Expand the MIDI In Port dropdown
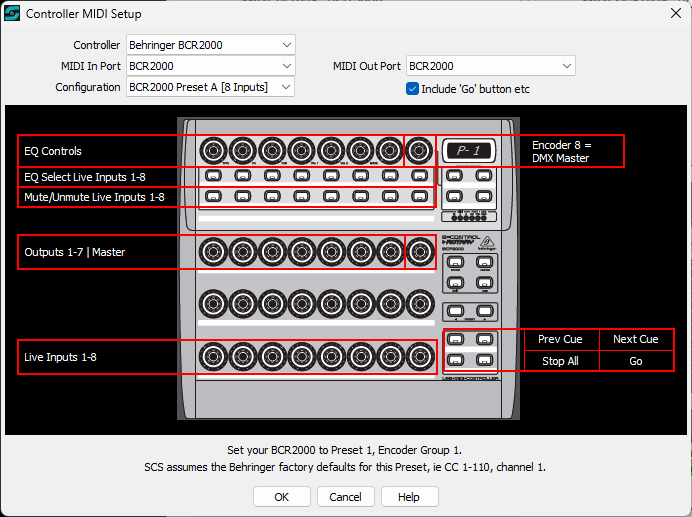The width and height of the screenshot is (692, 517). click(x=211, y=66)
